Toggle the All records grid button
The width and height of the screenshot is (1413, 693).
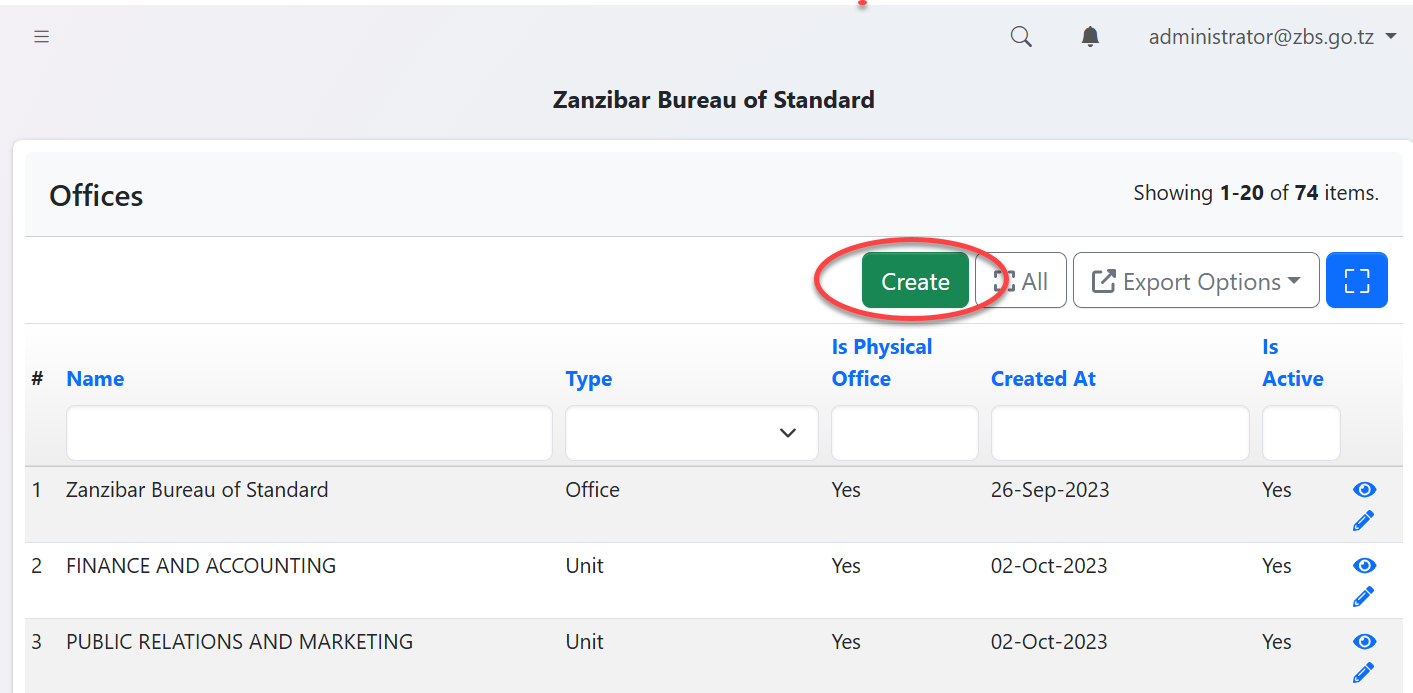pos(1021,281)
